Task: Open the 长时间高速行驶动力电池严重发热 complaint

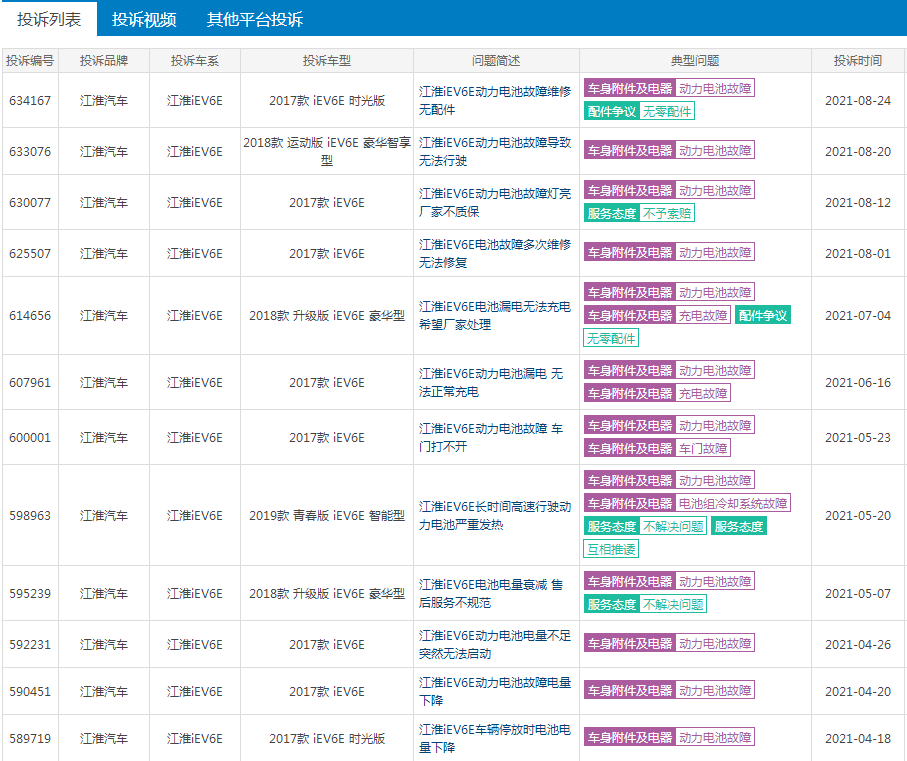Action: (495, 515)
